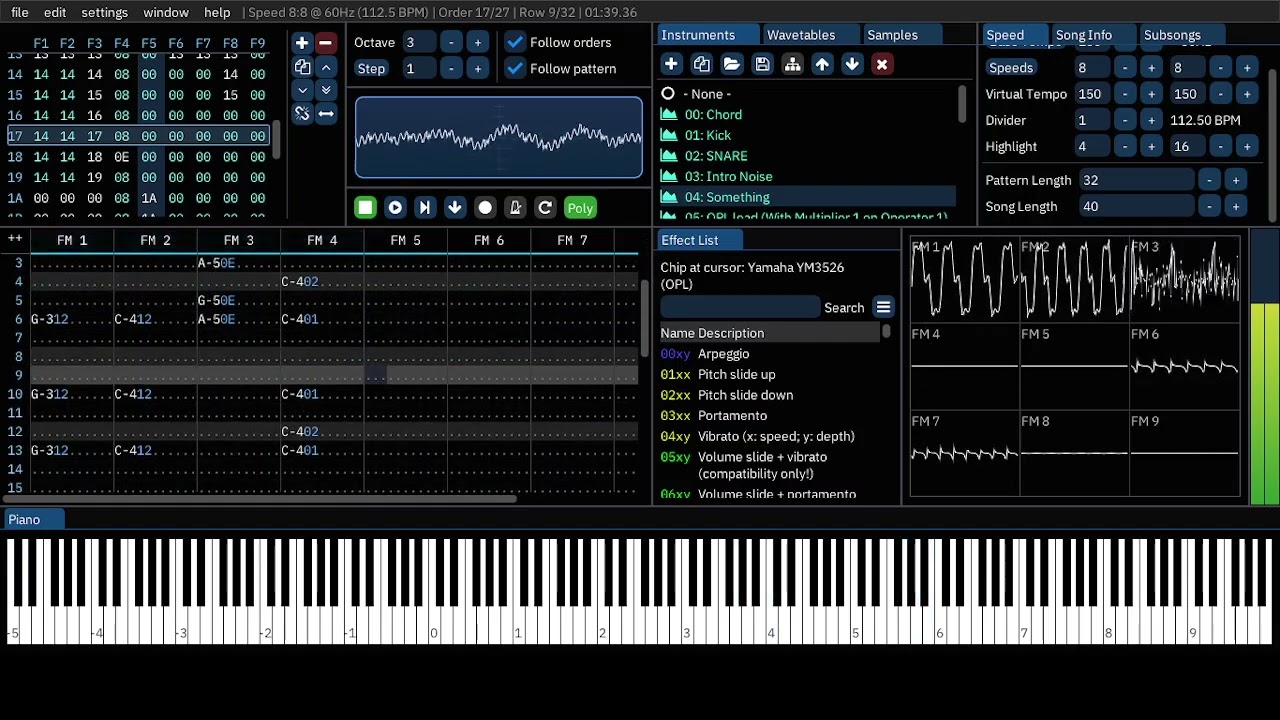Click the instrument list vertical scrollbar
The image size is (1280, 720).
click(x=962, y=103)
